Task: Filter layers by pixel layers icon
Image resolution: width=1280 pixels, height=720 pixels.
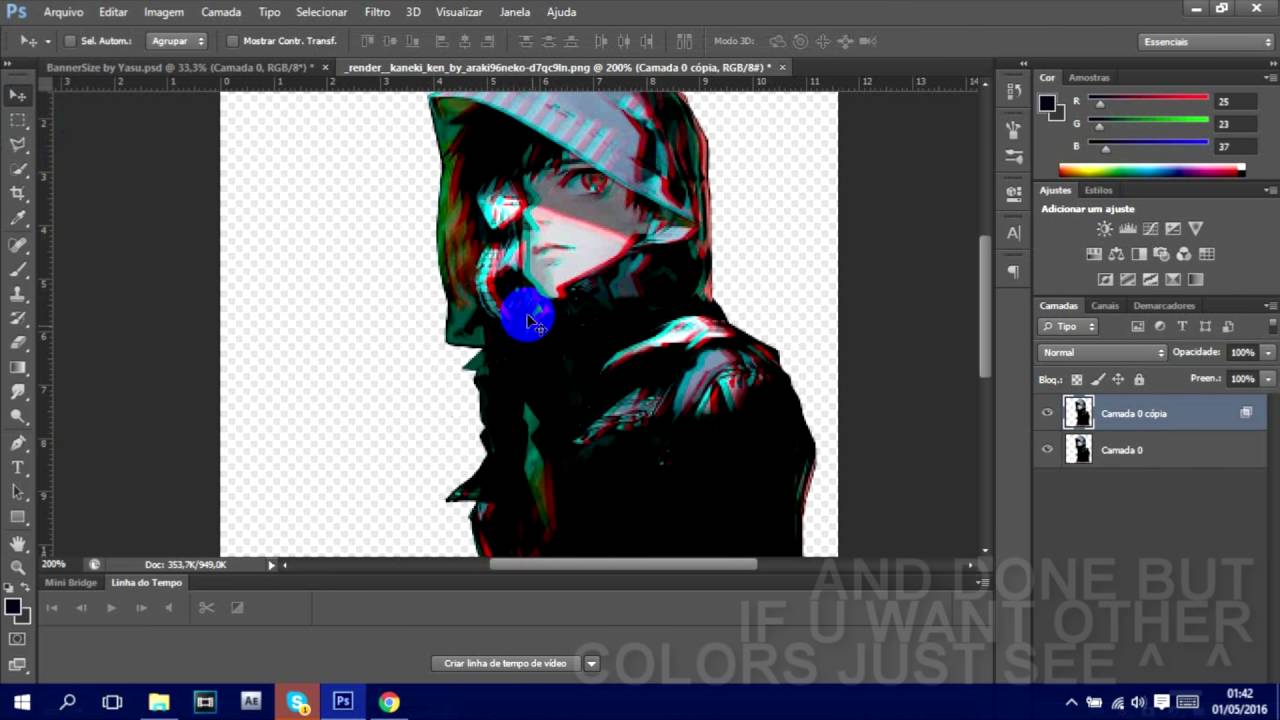Action: click(1137, 326)
